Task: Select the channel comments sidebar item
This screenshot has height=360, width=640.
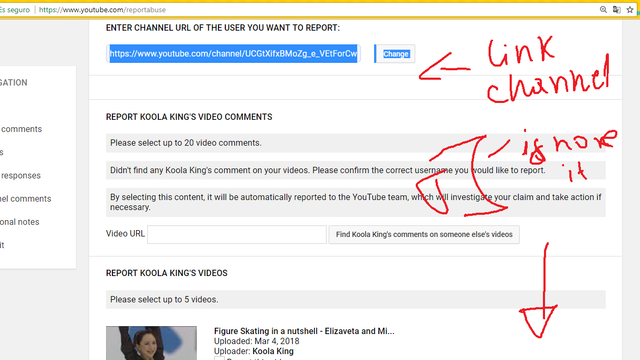Action: (x=25, y=199)
